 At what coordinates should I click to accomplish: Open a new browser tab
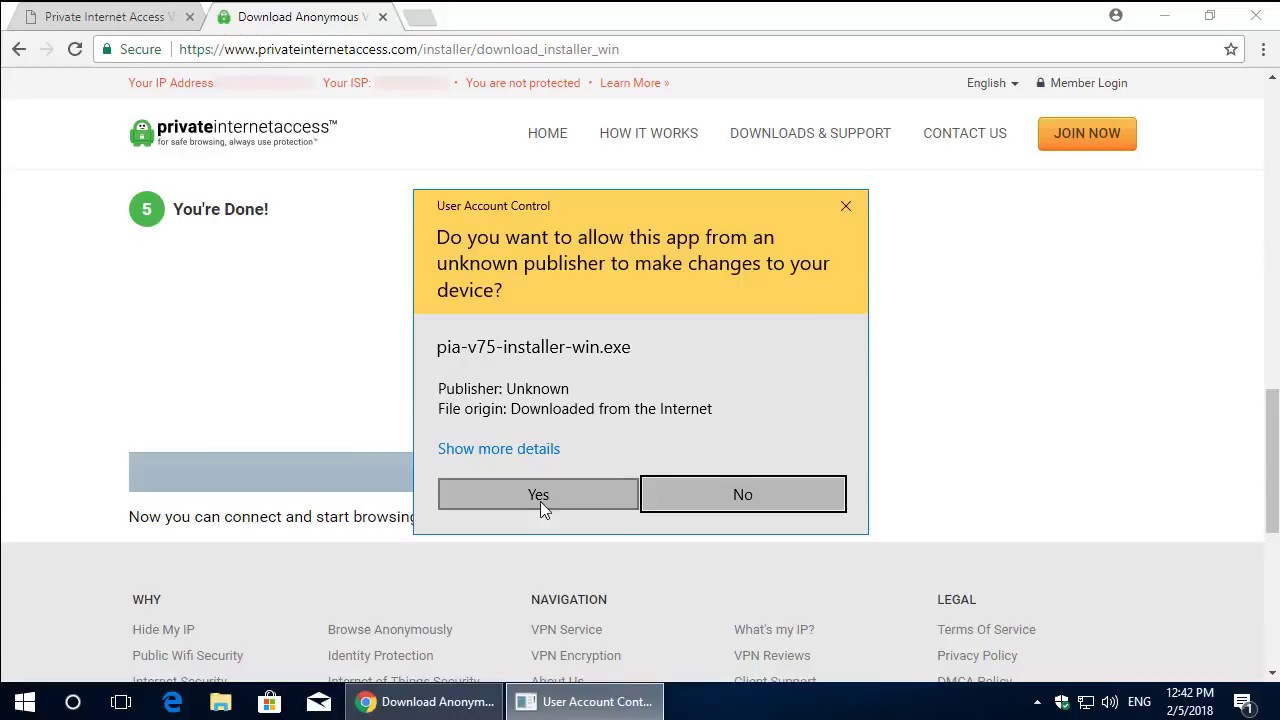(x=420, y=17)
